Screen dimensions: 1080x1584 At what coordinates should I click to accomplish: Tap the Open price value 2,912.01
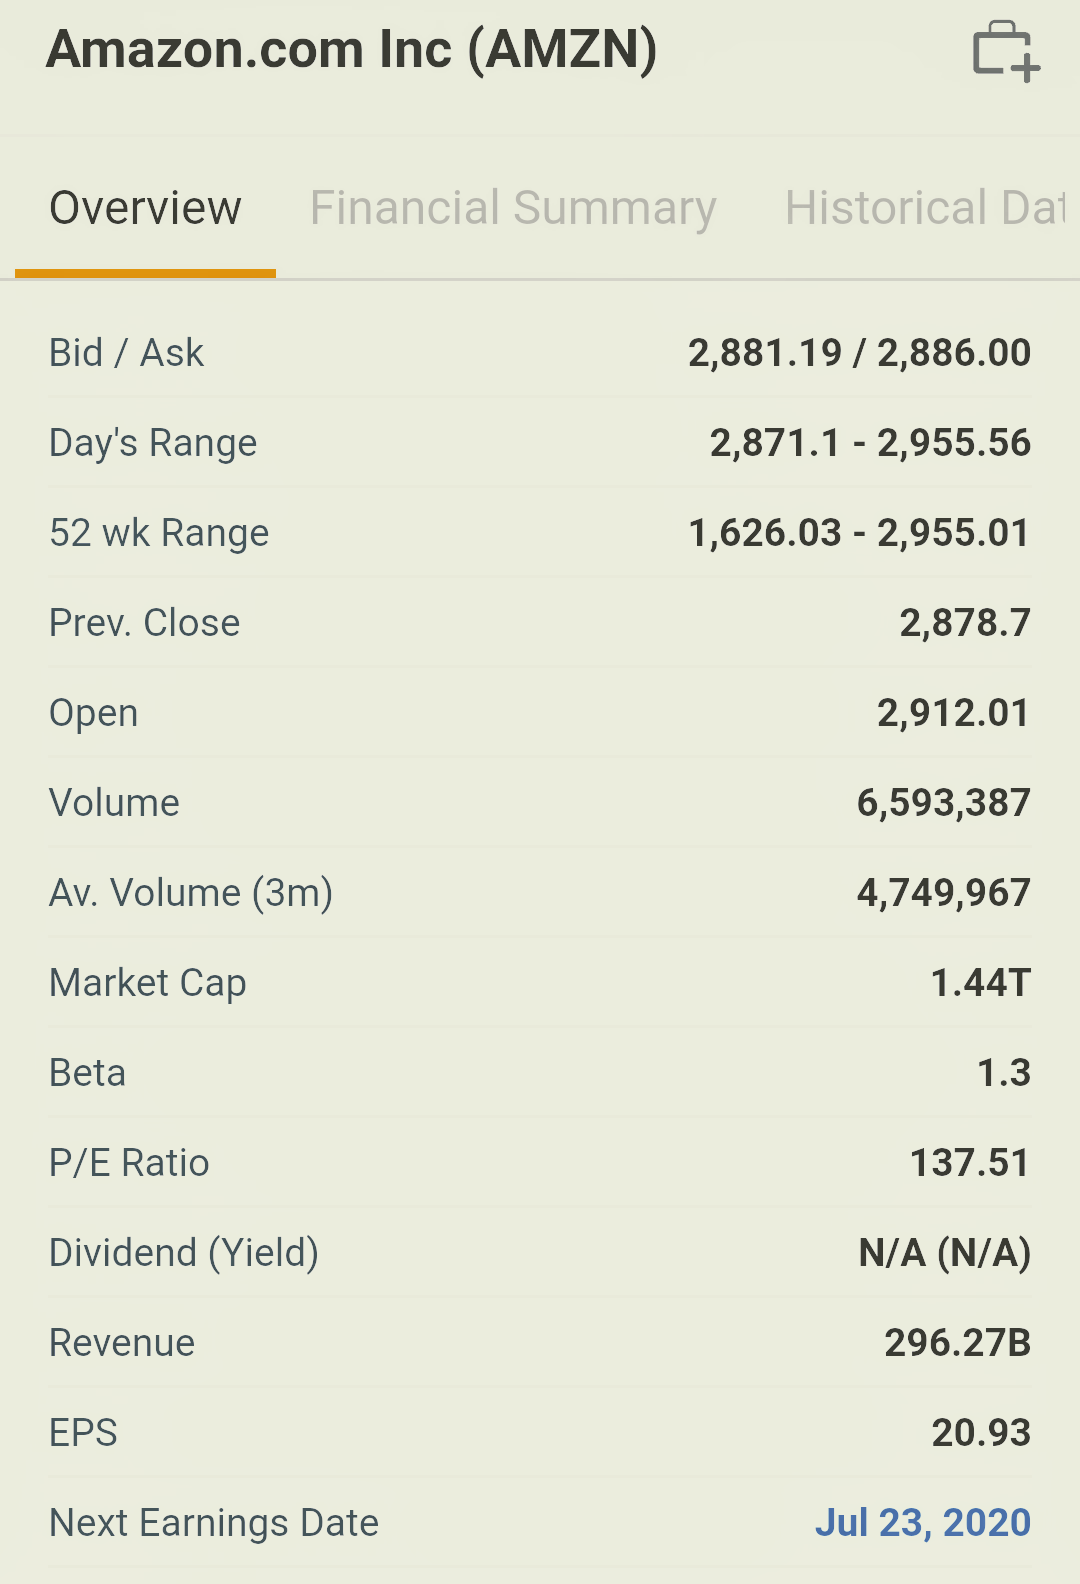(x=953, y=713)
